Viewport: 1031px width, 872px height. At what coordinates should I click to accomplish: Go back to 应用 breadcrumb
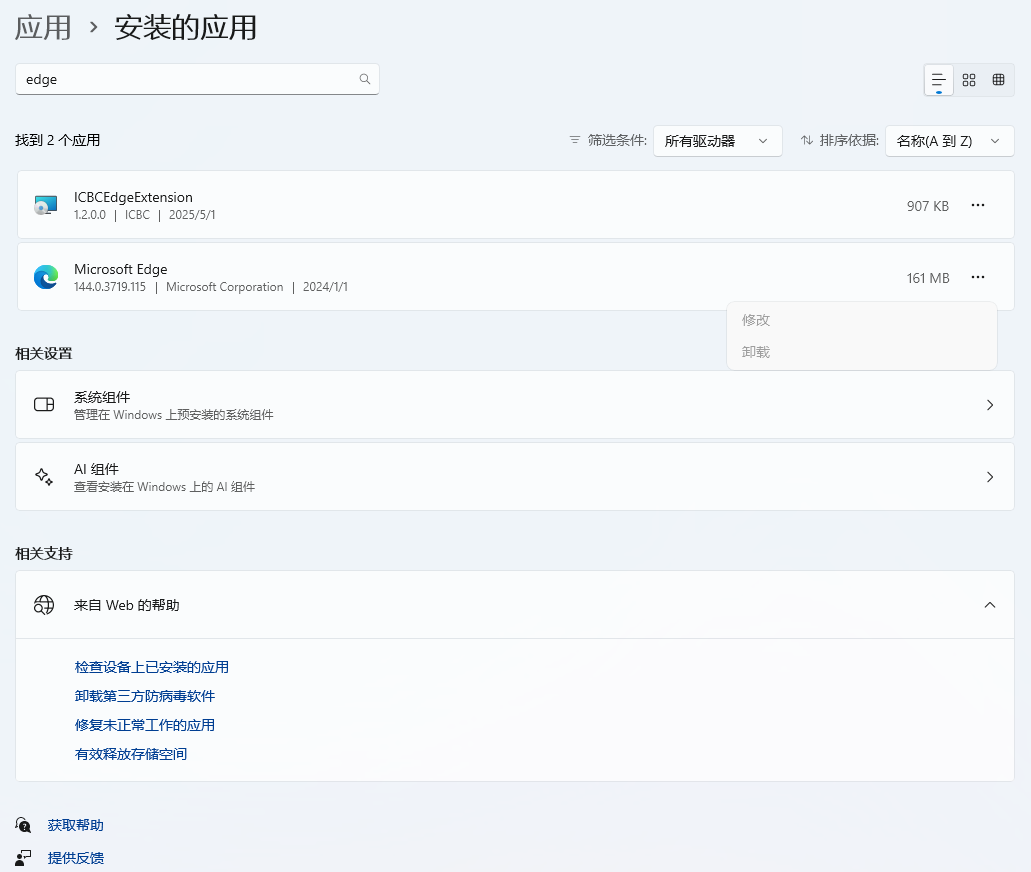[43, 28]
